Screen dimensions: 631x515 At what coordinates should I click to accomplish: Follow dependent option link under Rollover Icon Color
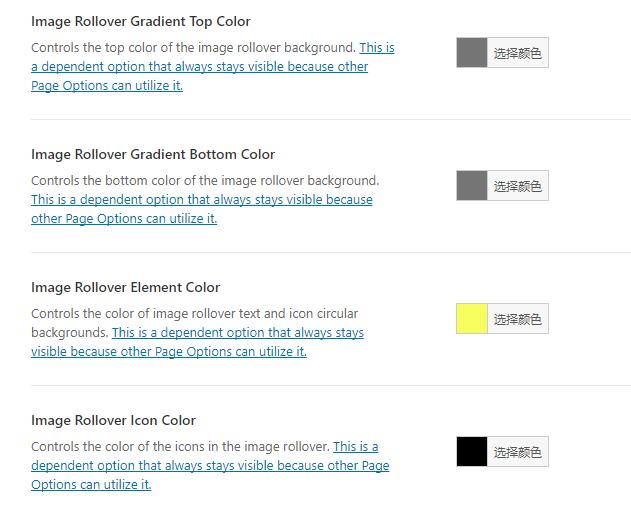209,466
